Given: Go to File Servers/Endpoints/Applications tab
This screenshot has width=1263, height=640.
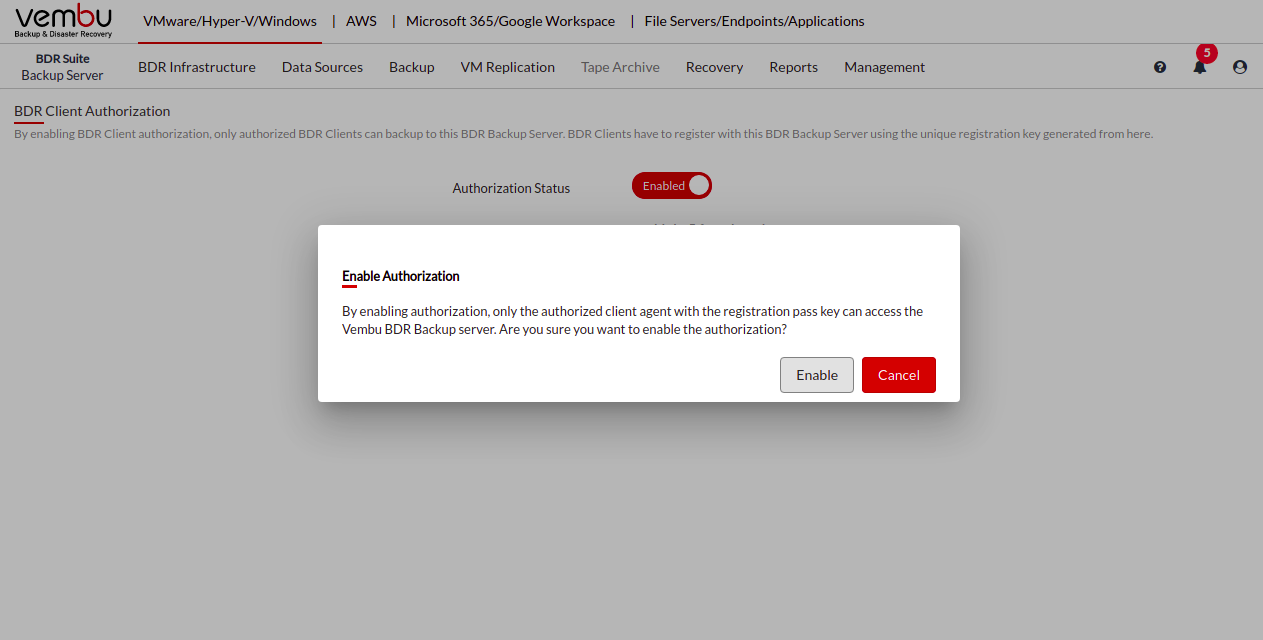Looking at the screenshot, I should pos(754,21).
